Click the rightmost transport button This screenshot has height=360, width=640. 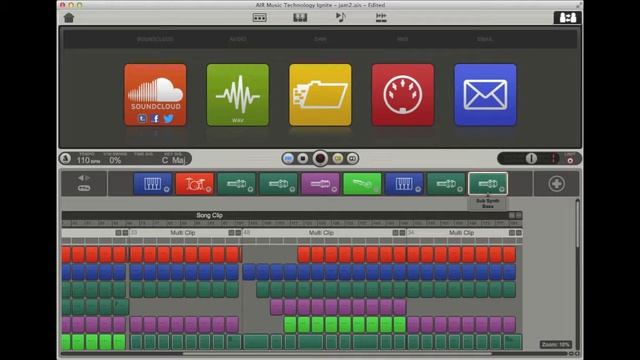352,158
